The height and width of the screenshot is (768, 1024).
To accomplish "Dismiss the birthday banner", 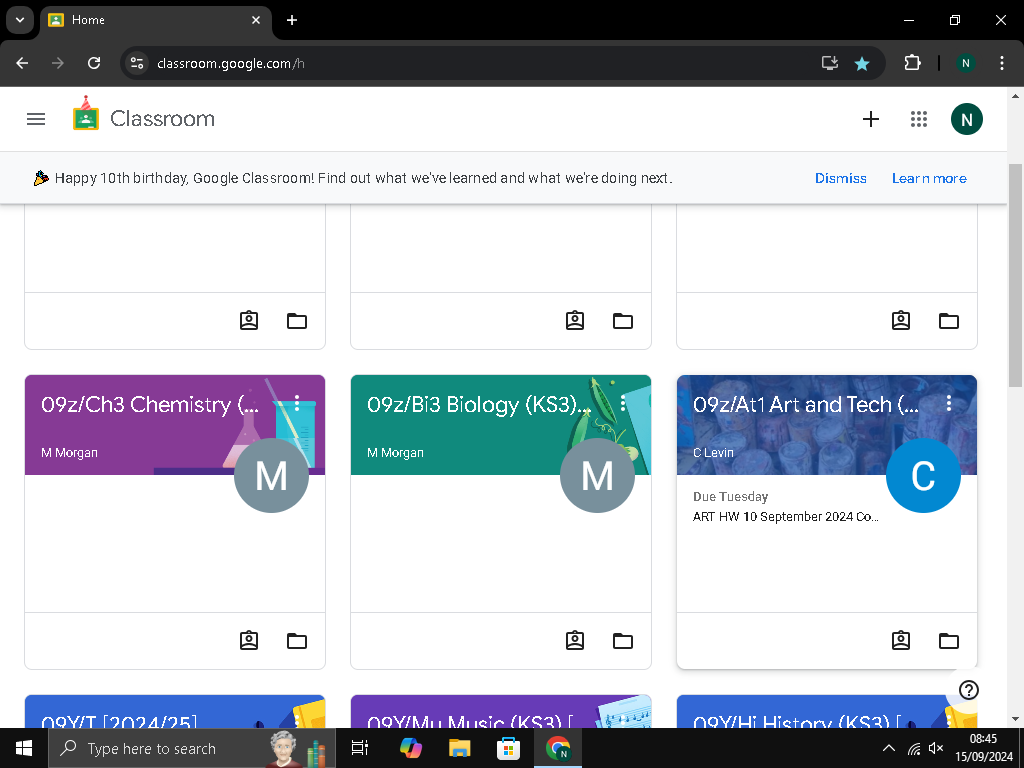I will 840,178.
